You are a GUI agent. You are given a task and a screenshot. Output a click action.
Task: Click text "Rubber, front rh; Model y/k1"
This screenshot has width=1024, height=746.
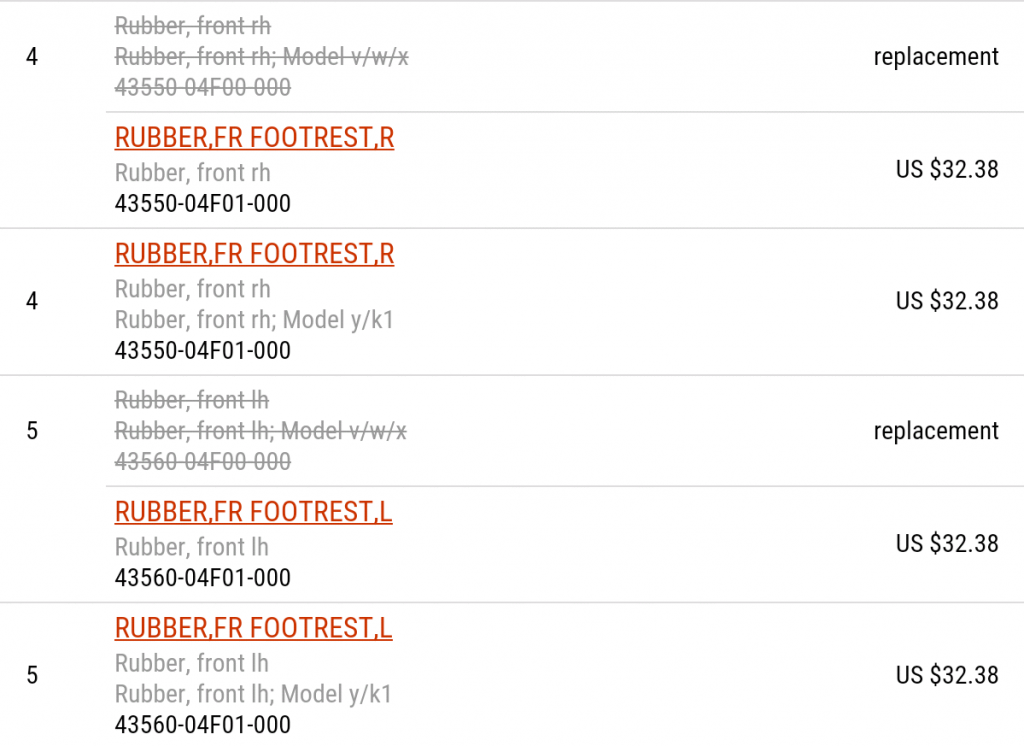pos(254,320)
